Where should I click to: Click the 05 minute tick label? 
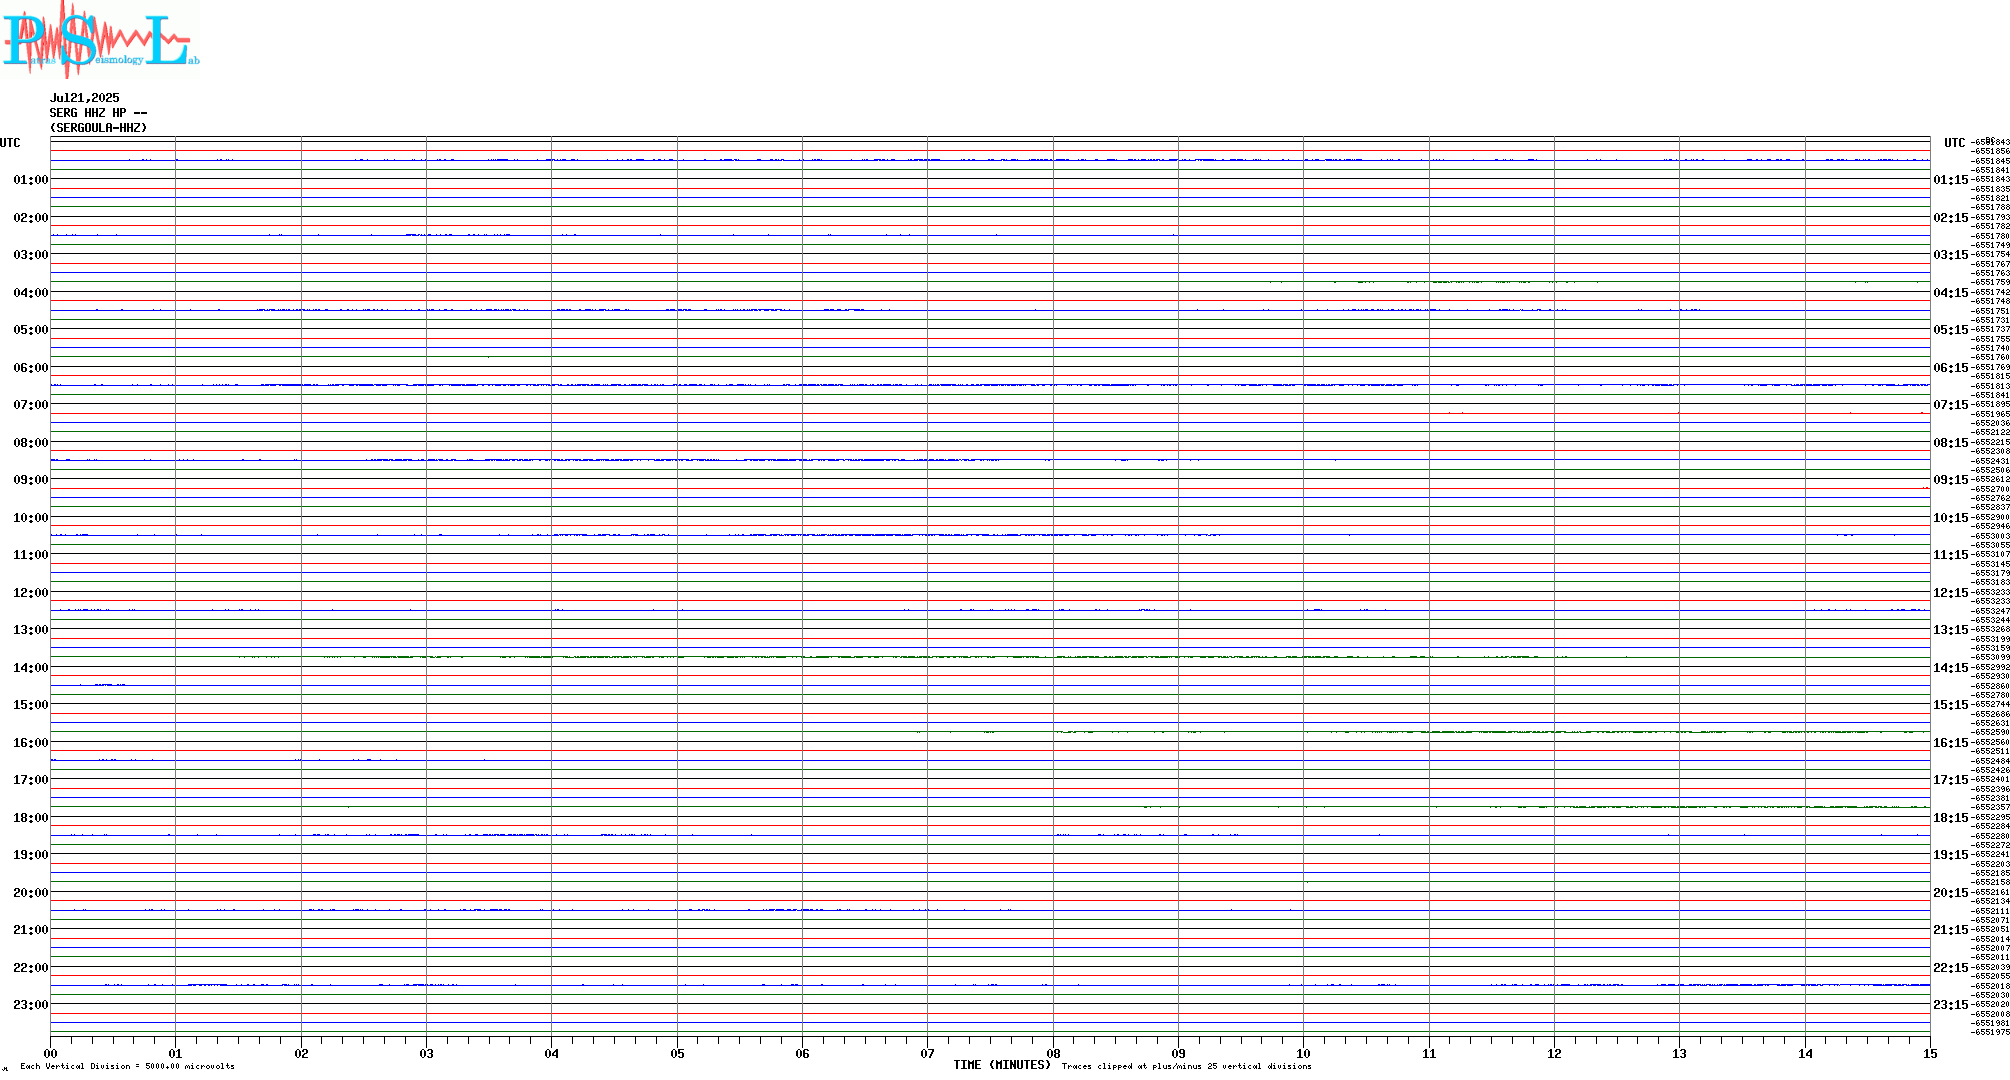[677, 1053]
